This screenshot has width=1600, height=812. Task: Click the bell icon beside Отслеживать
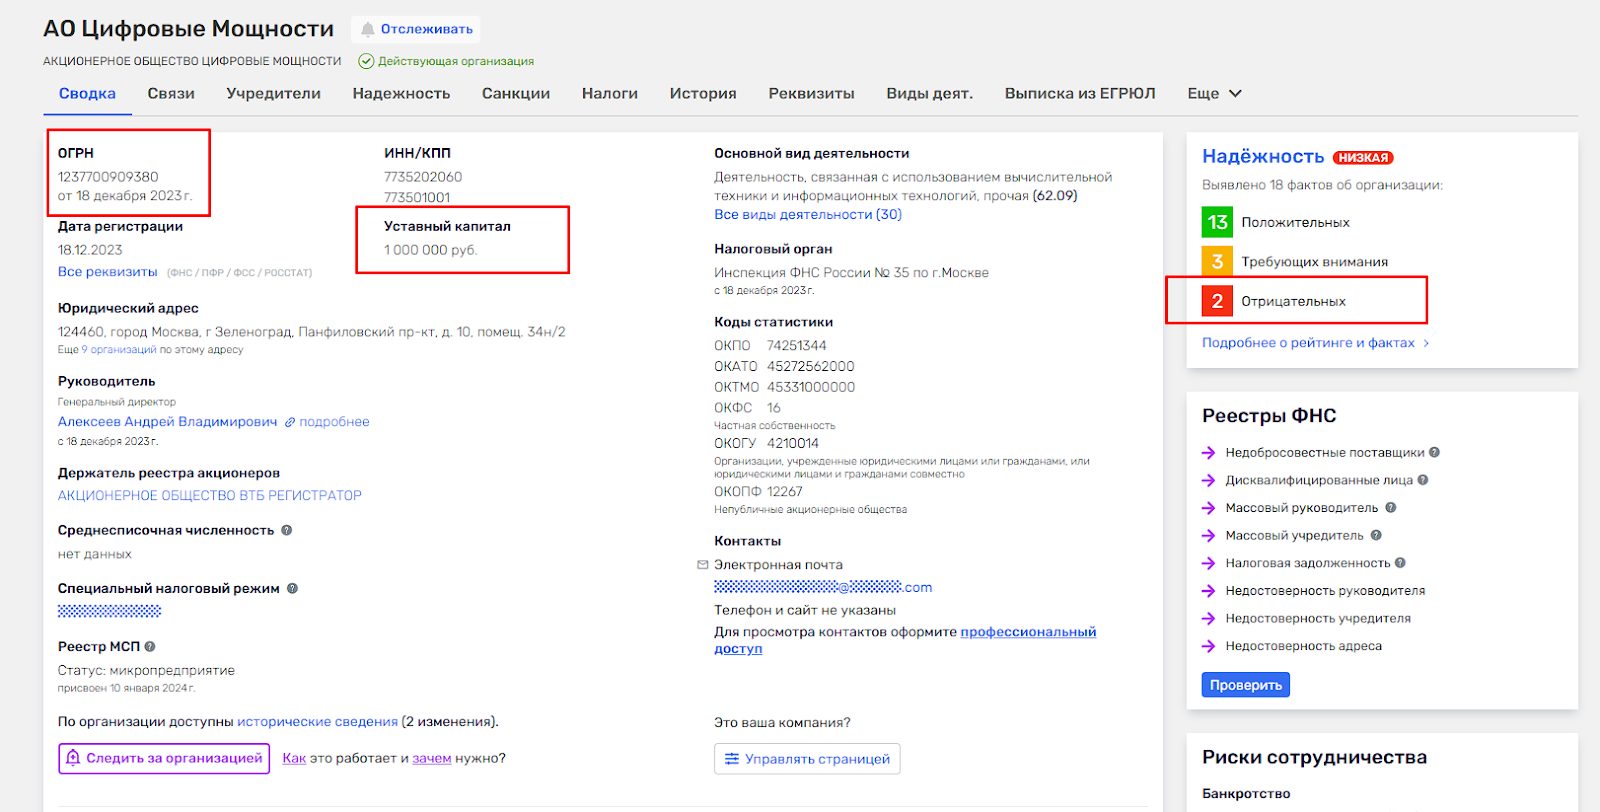368,29
